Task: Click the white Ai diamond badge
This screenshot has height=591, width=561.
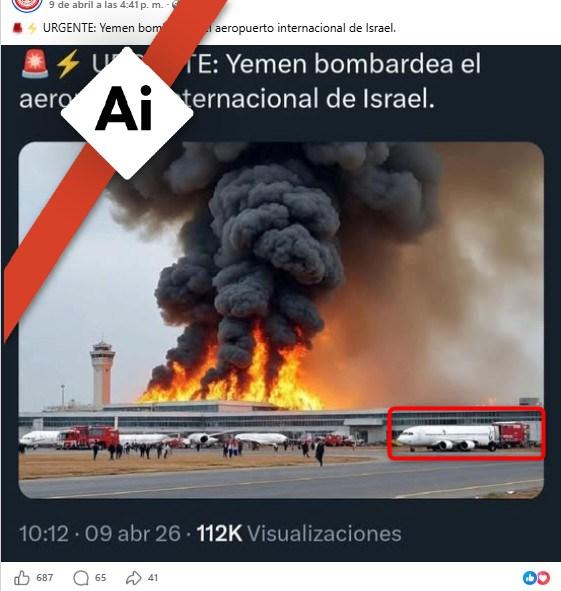Action: pyautogui.click(x=127, y=112)
